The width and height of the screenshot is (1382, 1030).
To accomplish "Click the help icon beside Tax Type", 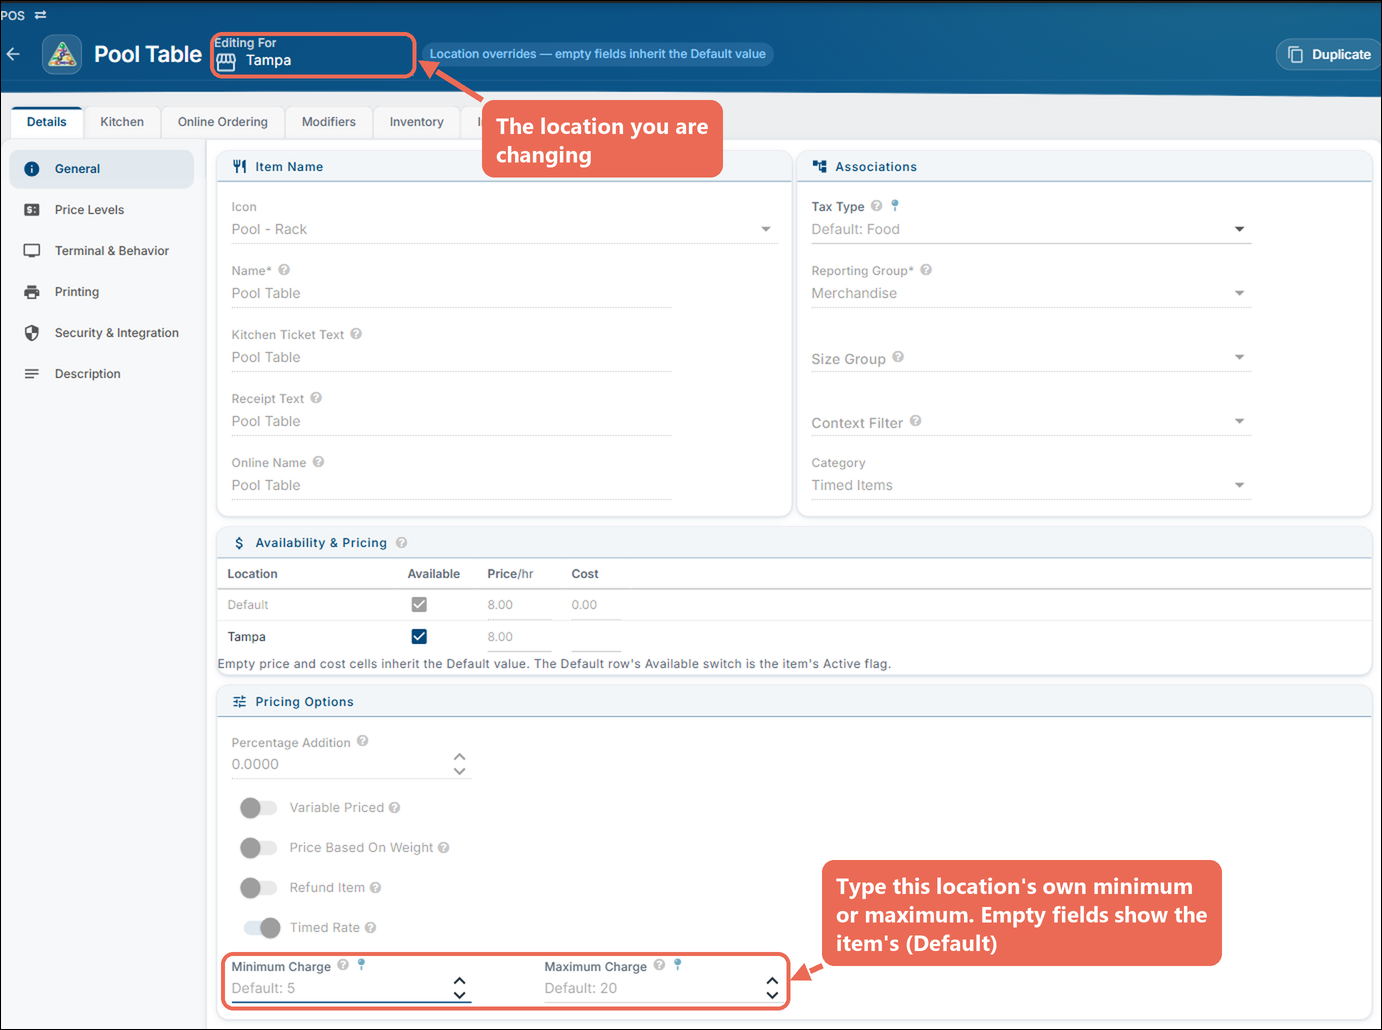I will (876, 206).
